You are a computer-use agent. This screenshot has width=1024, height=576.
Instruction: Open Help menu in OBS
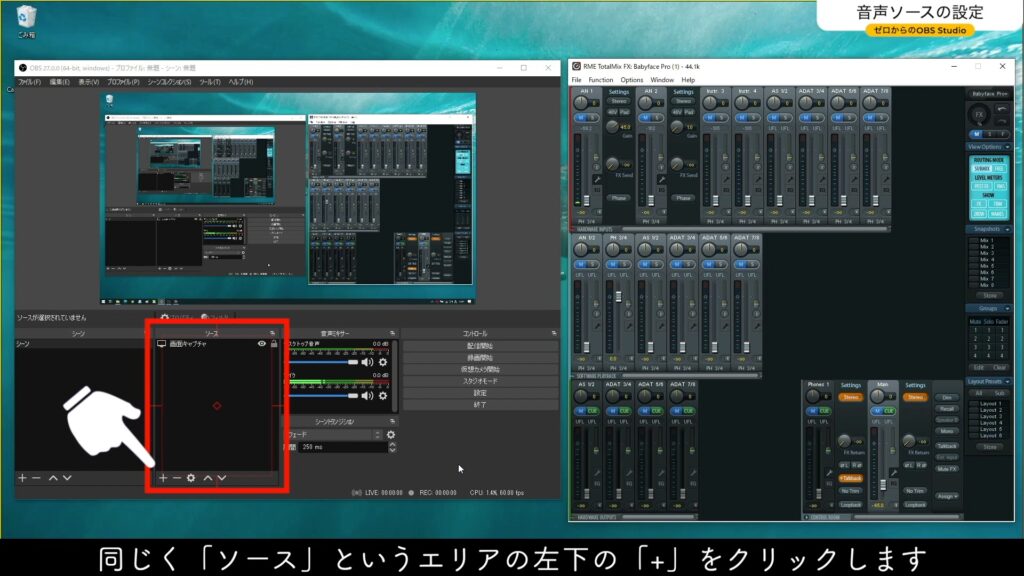(x=240, y=82)
